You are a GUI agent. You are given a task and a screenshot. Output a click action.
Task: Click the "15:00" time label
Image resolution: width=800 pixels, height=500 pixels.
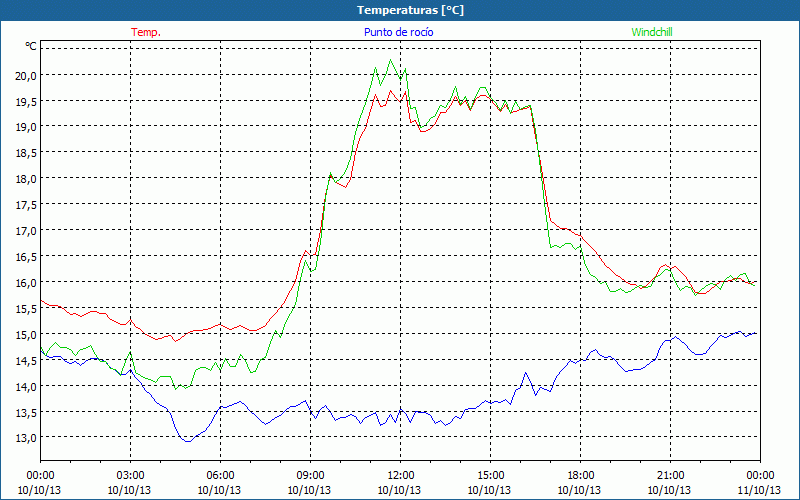(x=491, y=476)
